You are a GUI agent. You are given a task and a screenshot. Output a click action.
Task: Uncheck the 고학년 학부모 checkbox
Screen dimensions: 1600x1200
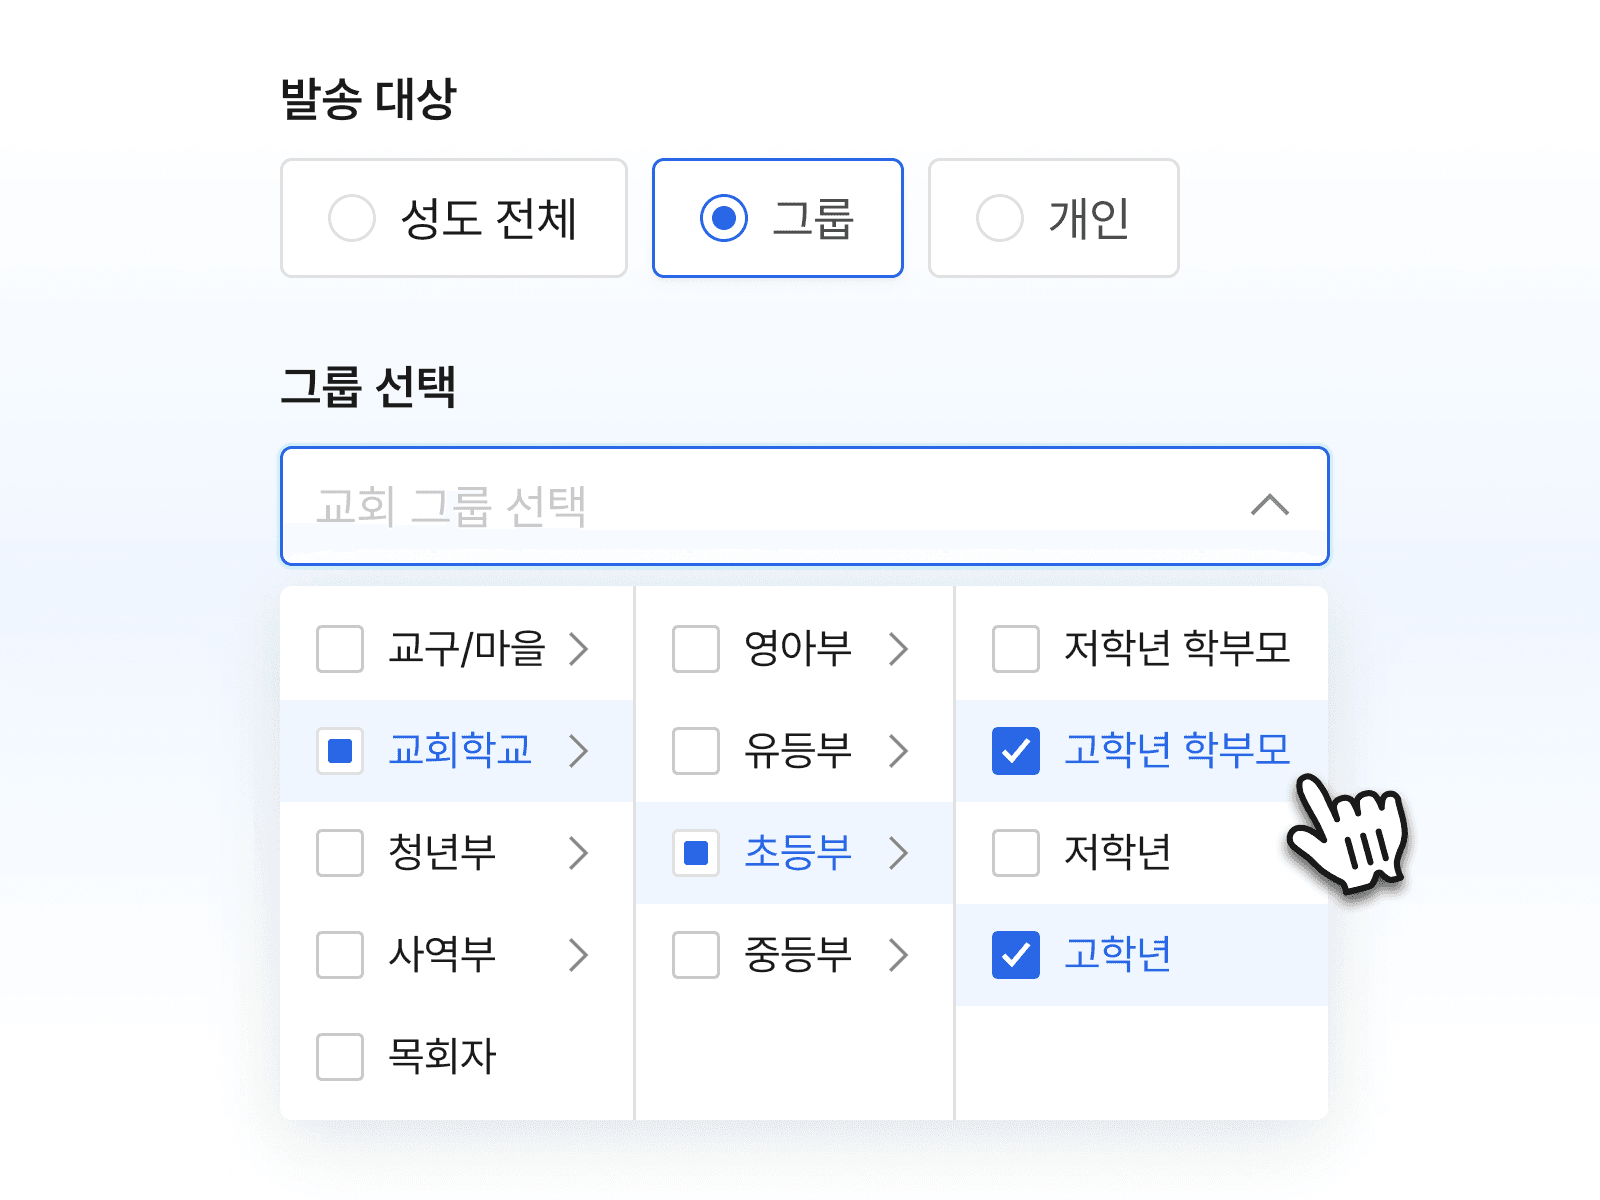[1015, 751]
